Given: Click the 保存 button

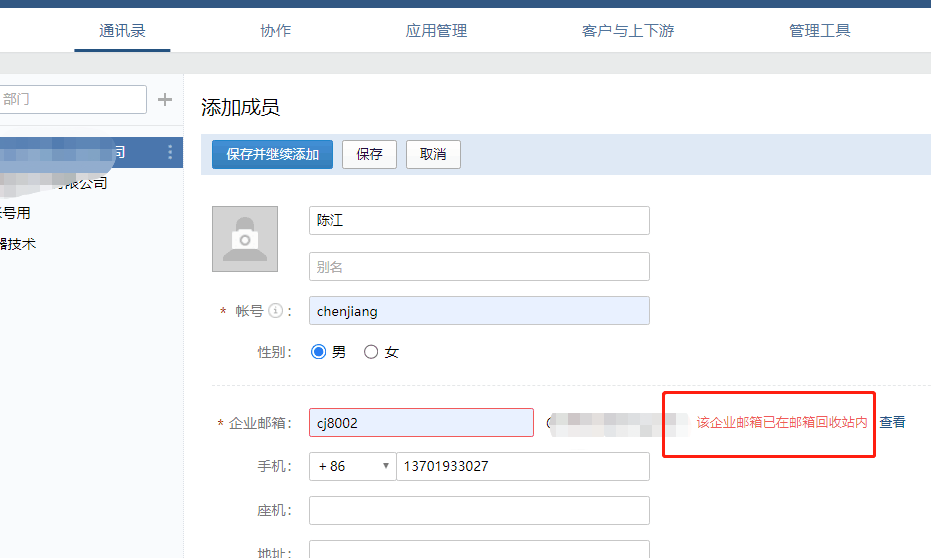Looking at the screenshot, I should coord(369,154).
